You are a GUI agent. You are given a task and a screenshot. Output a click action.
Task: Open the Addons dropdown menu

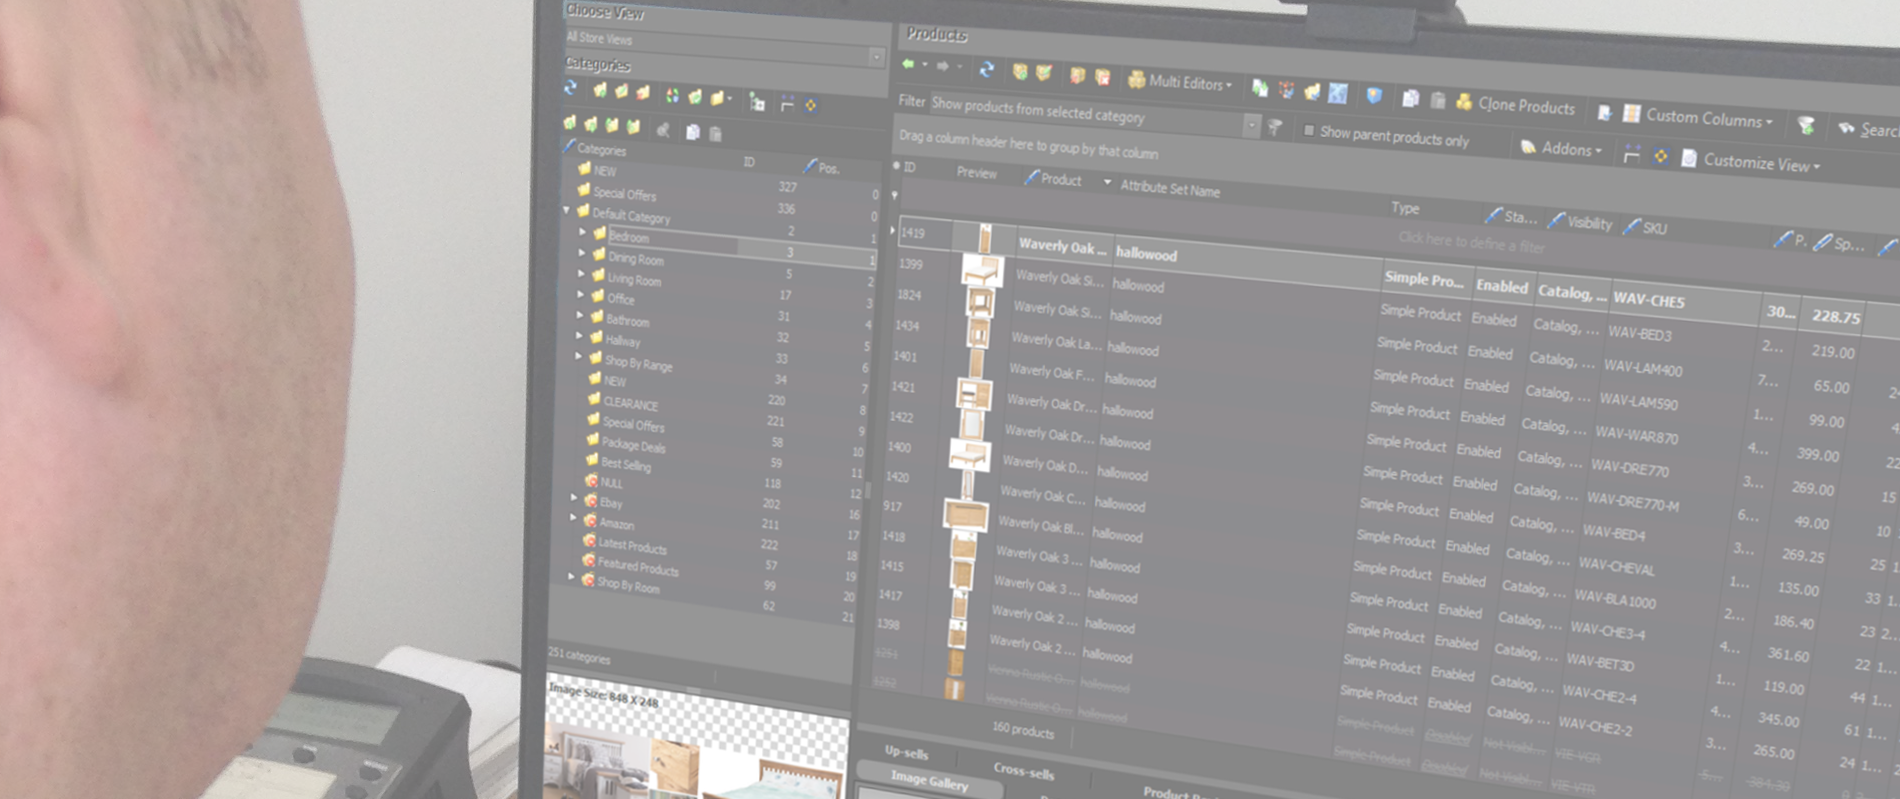click(1561, 148)
